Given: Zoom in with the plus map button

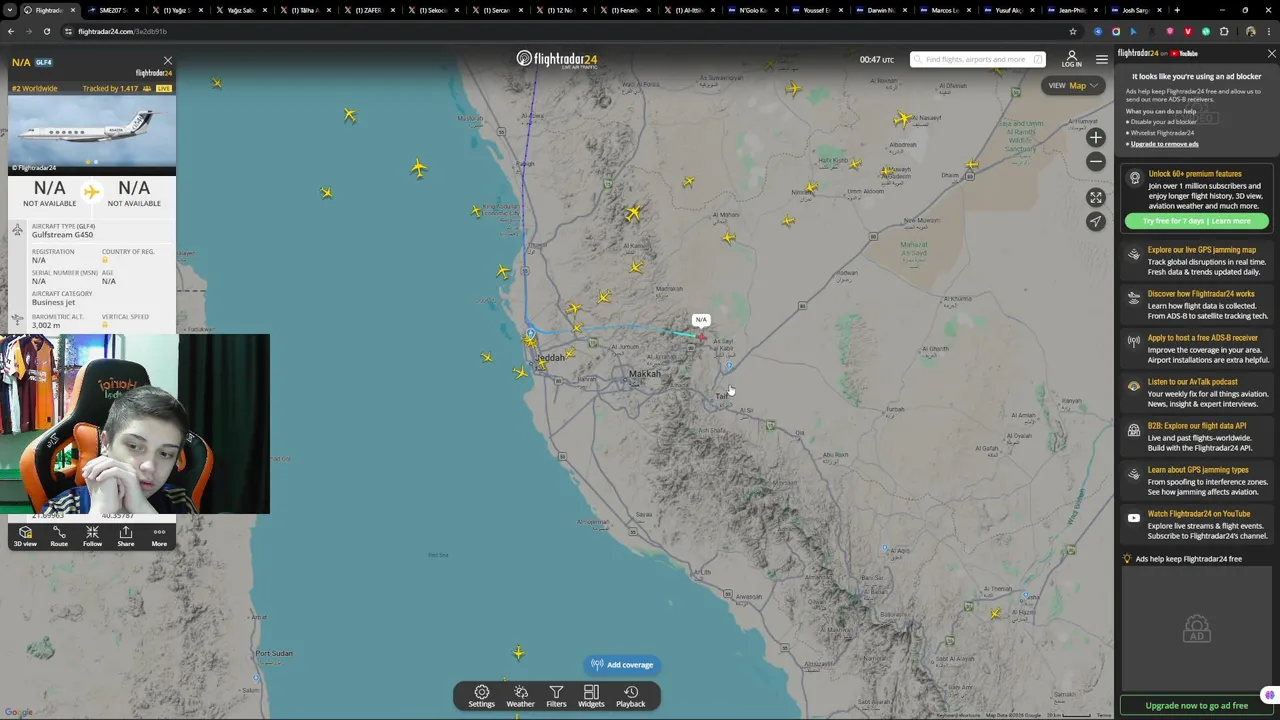Looking at the screenshot, I should [x=1096, y=138].
